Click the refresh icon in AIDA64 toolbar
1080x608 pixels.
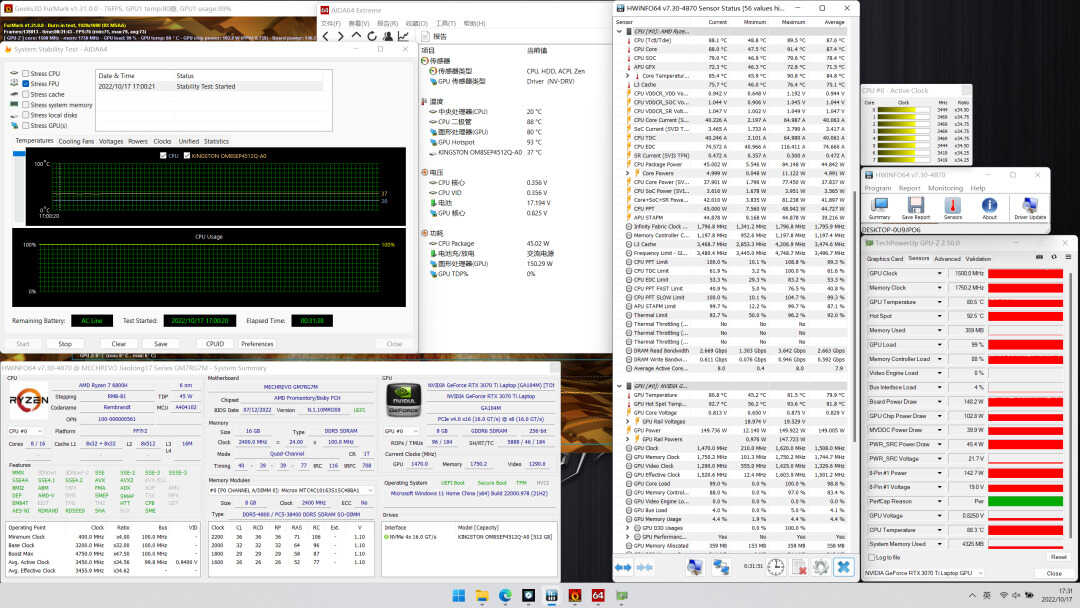(372, 36)
